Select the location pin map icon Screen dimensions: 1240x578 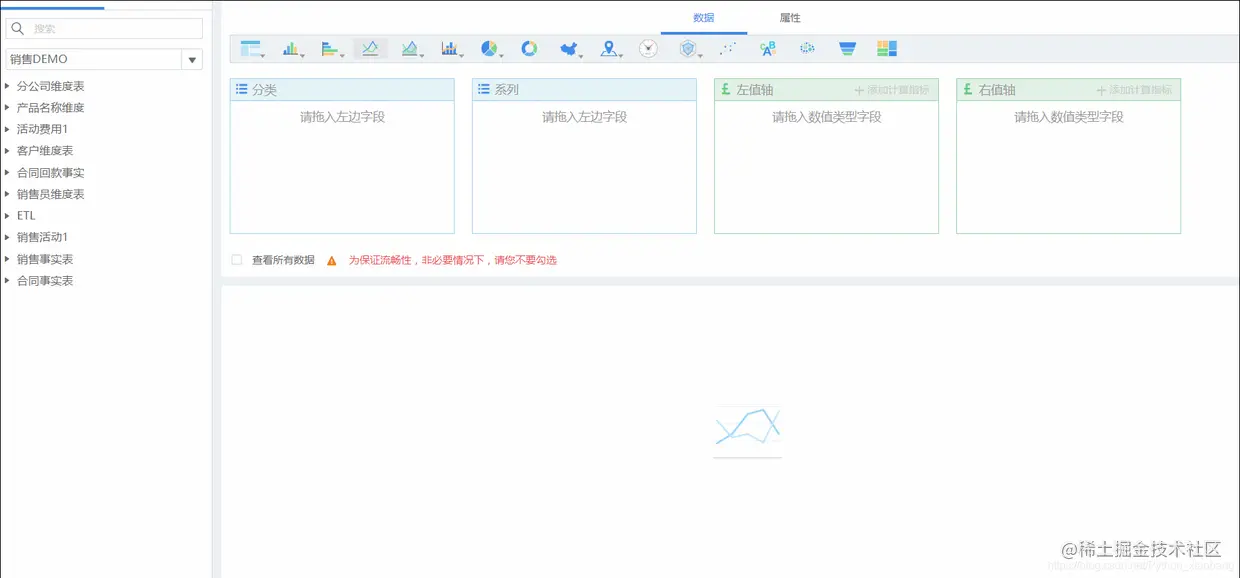[x=608, y=49]
